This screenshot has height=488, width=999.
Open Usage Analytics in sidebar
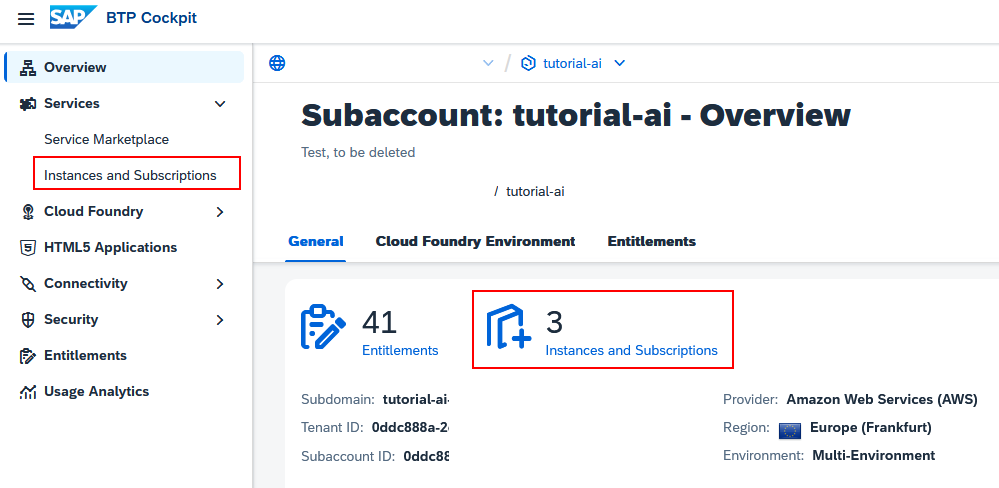click(96, 392)
